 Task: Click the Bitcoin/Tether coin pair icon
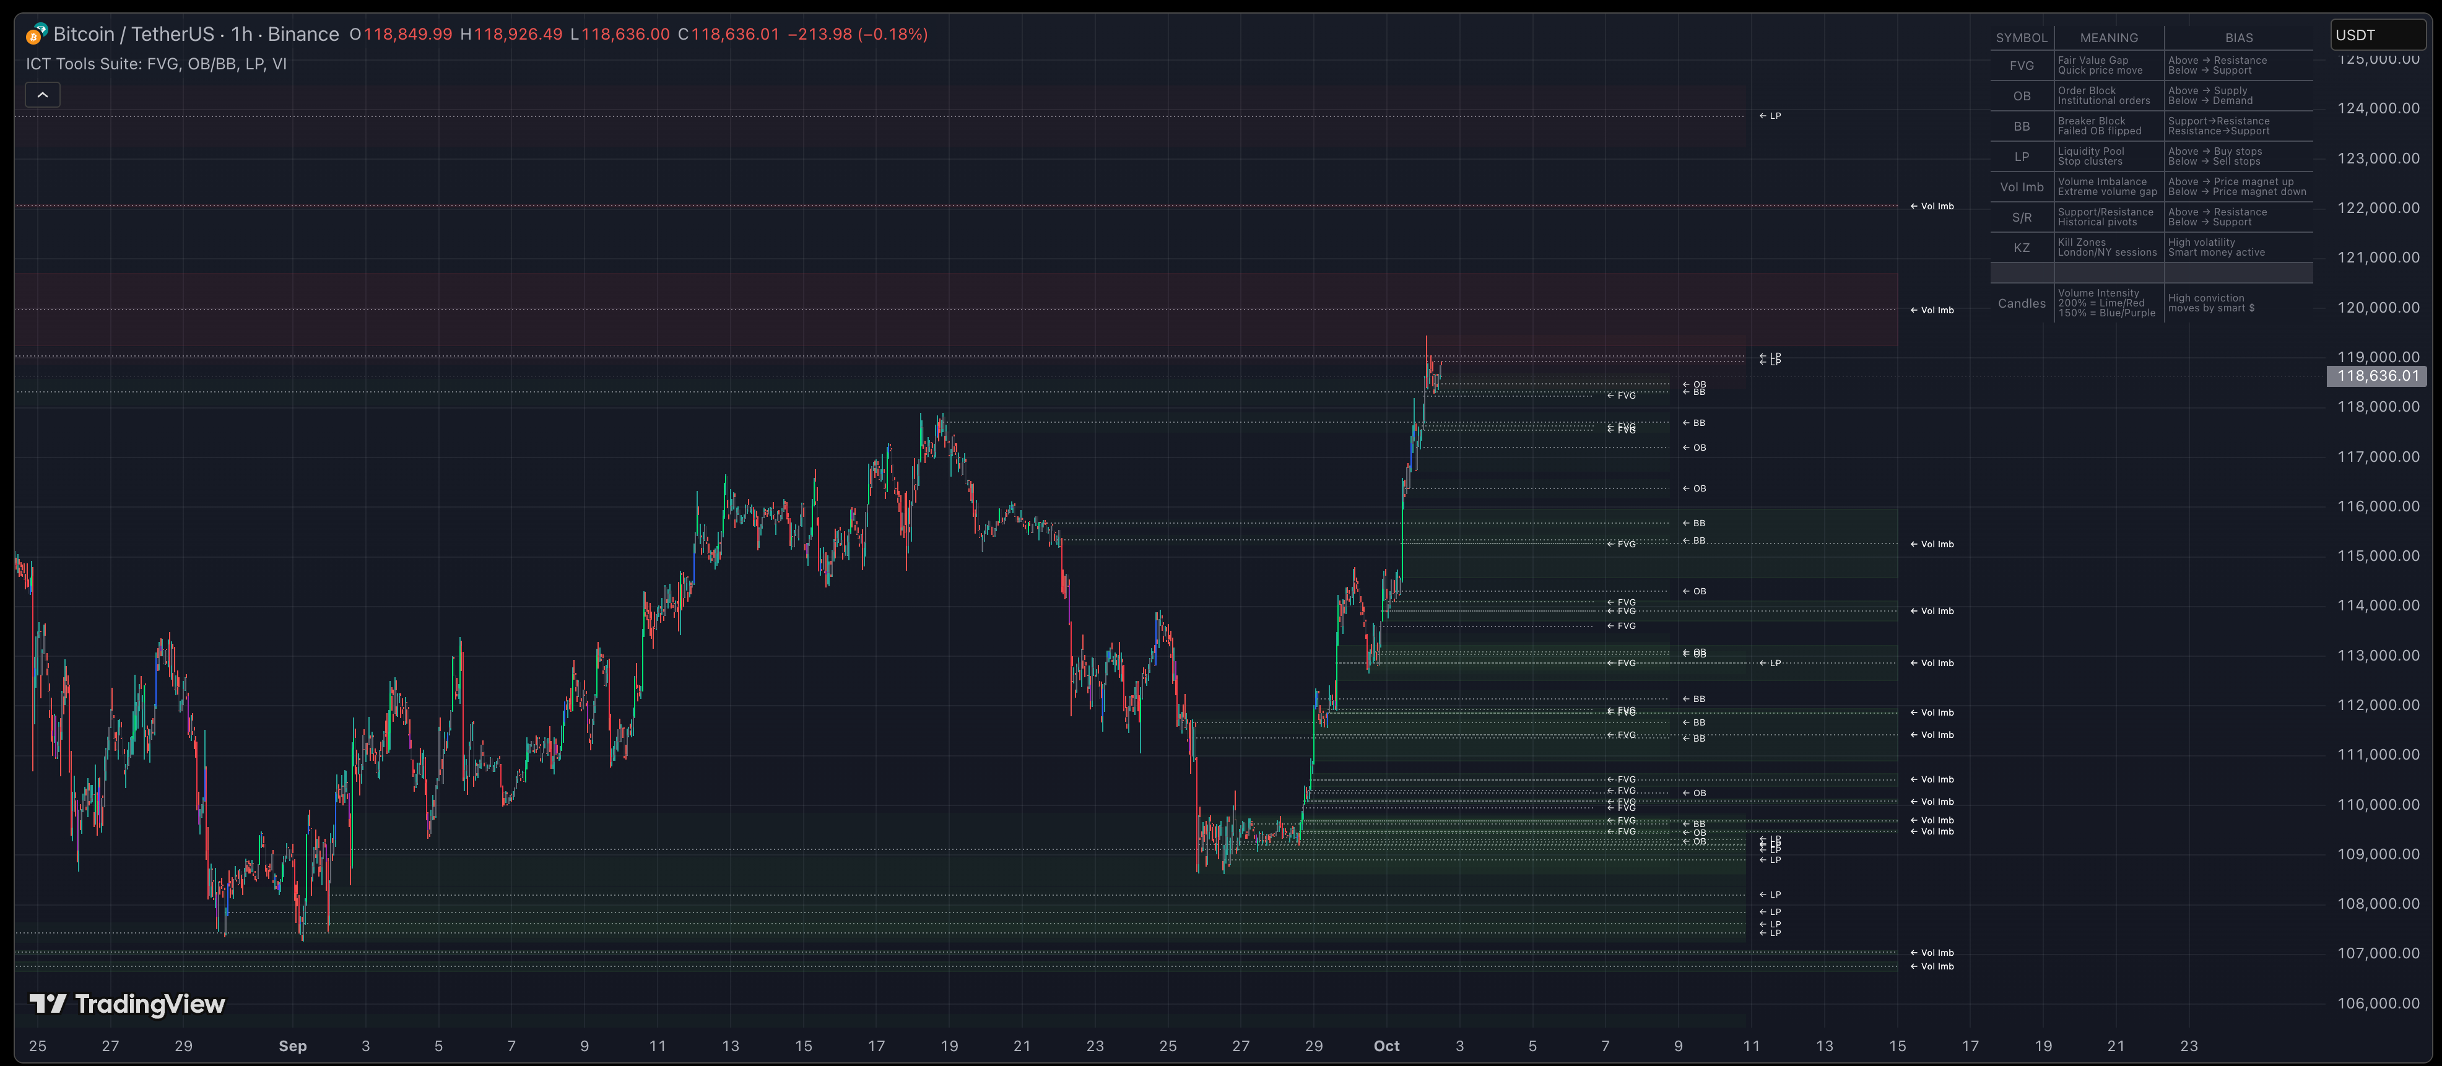[36, 35]
